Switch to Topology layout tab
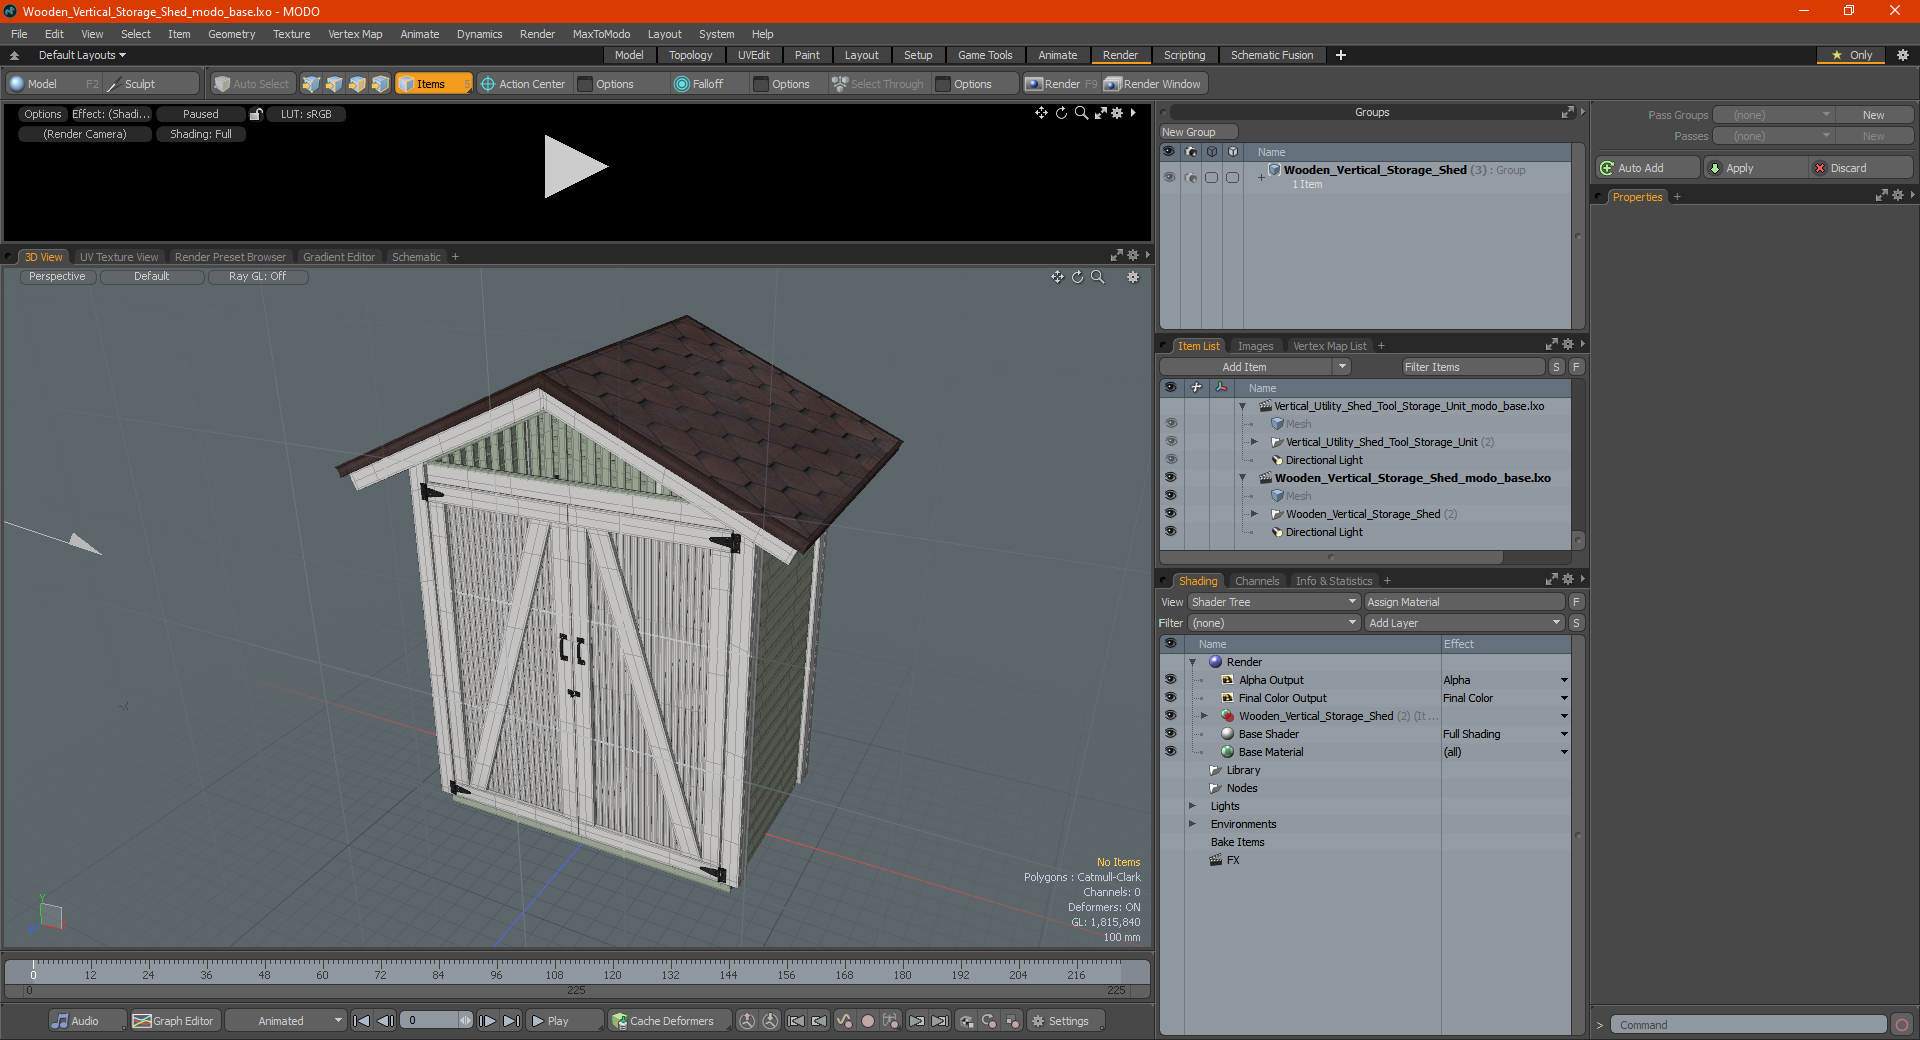Image resolution: width=1920 pixels, height=1040 pixels. (x=690, y=55)
